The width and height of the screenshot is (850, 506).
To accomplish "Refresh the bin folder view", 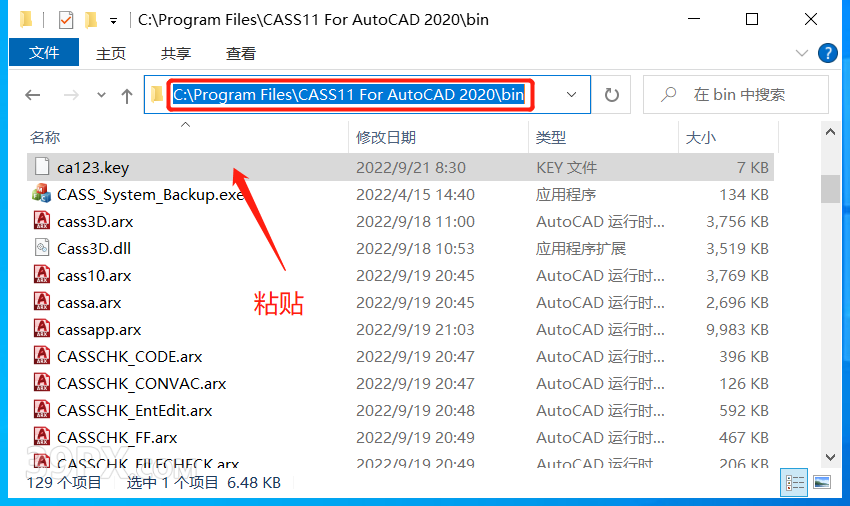I will 611,95.
